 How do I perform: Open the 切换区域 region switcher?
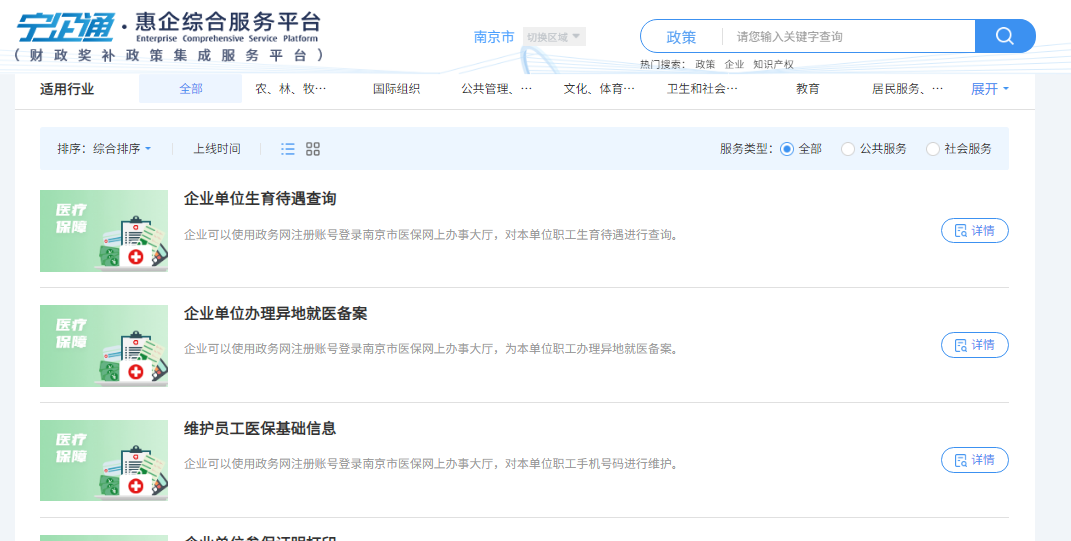click(x=553, y=37)
